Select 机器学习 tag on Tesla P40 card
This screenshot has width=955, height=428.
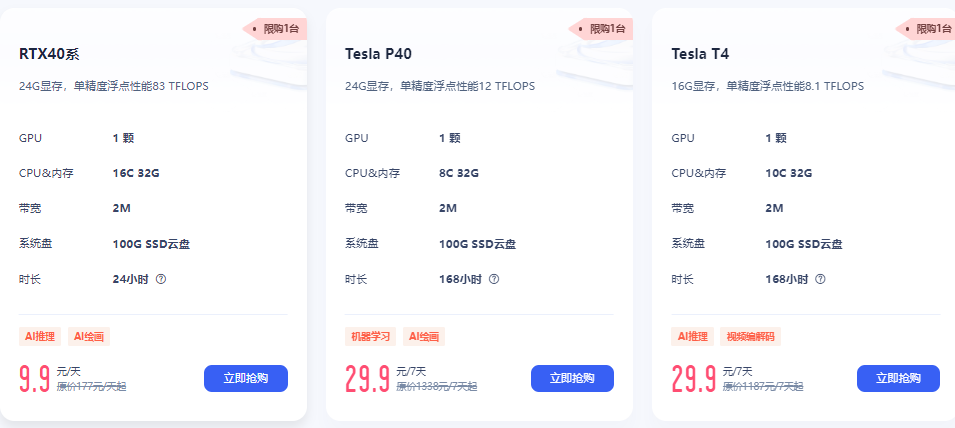pyautogui.click(x=370, y=337)
